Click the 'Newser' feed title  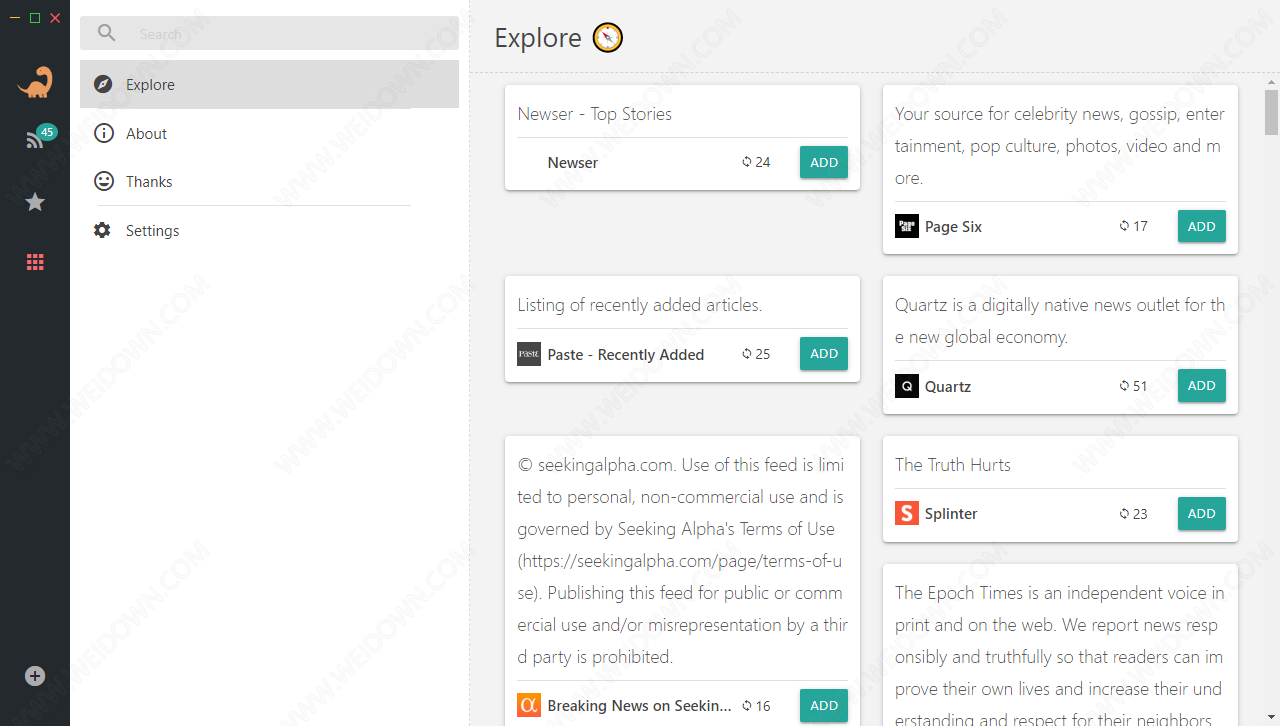click(x=573, y=163)
